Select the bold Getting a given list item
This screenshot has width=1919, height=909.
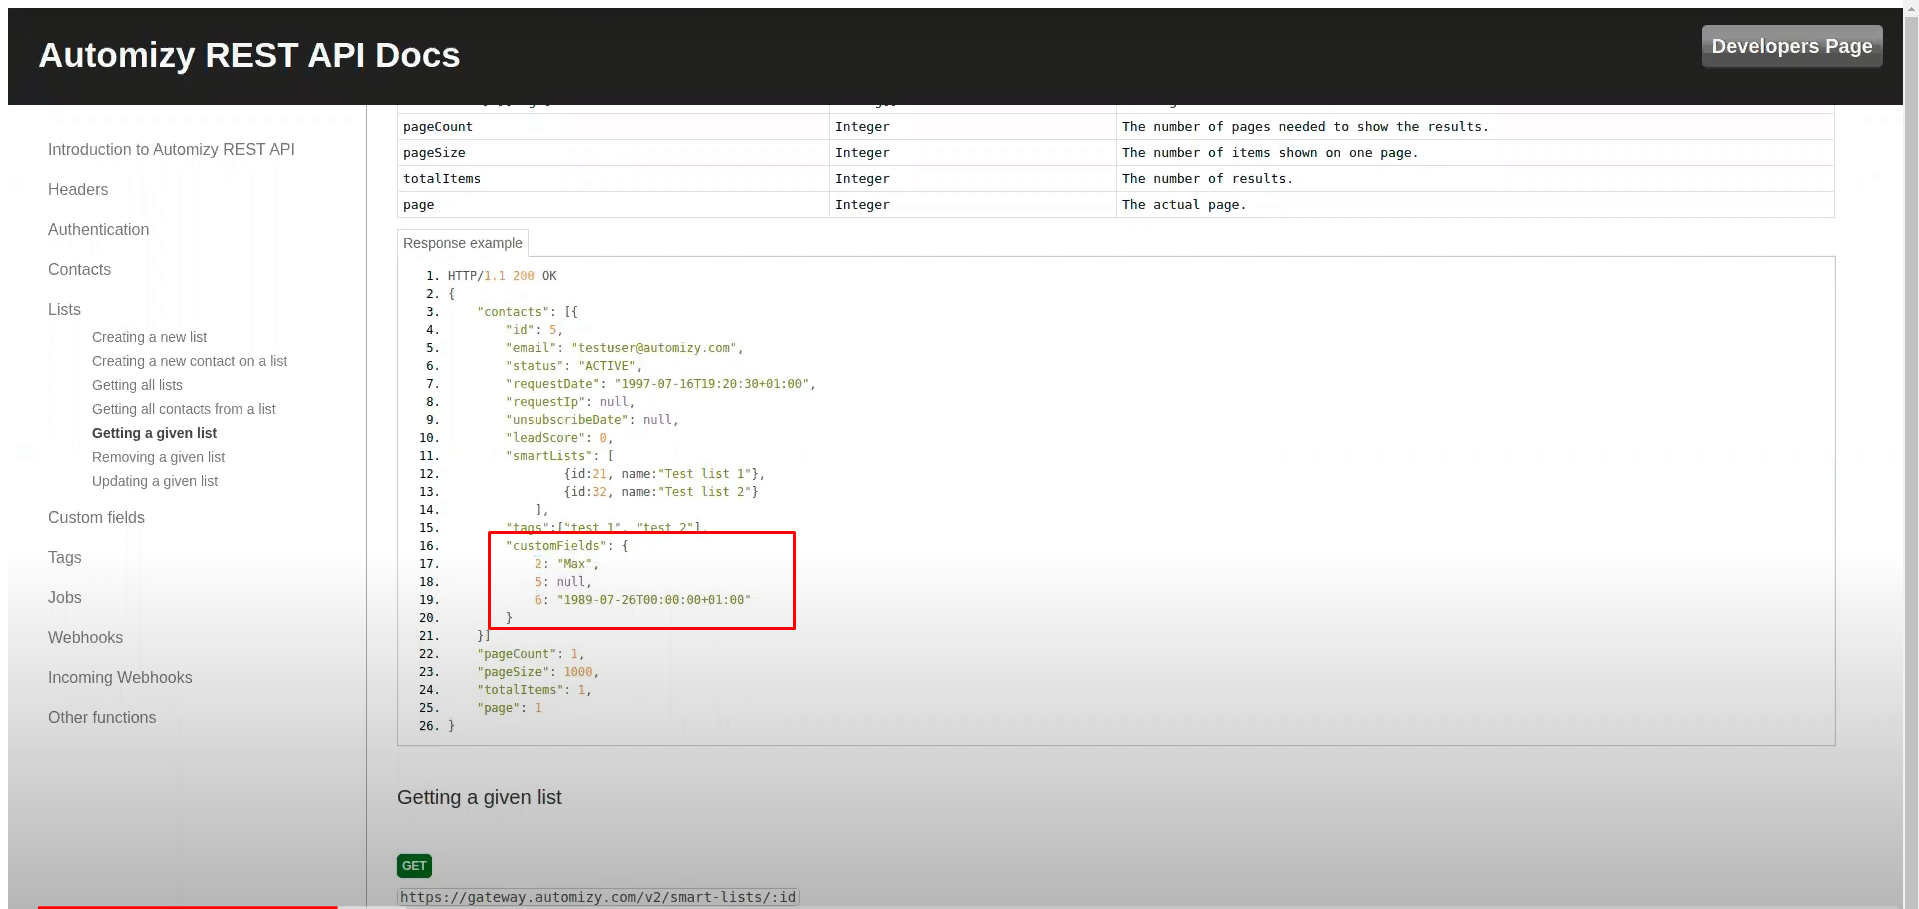[154, 433]
